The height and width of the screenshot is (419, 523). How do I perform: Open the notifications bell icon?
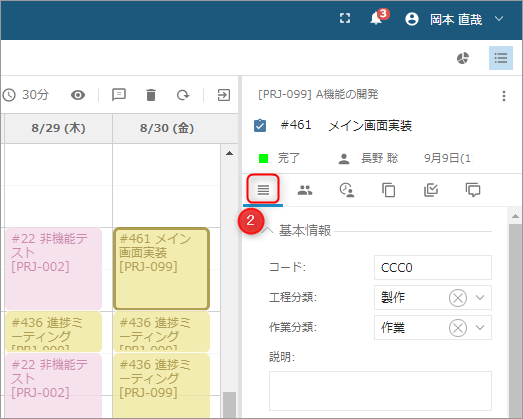[376, 18]
